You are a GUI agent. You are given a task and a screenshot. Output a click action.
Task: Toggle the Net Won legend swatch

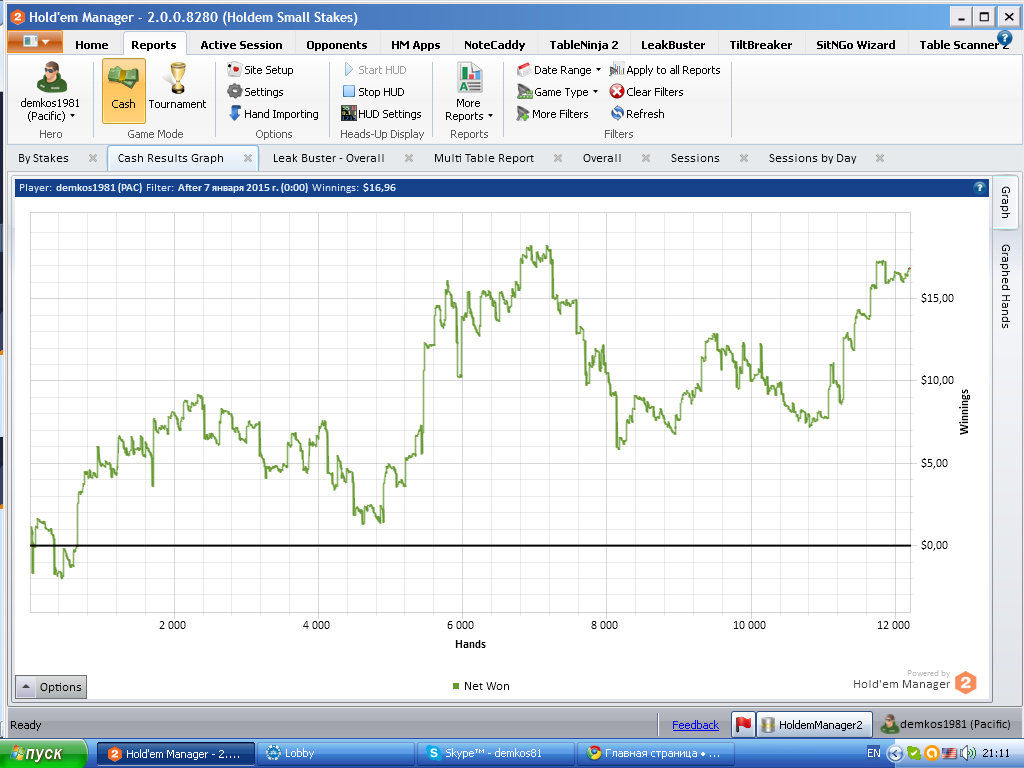(456, 686)
